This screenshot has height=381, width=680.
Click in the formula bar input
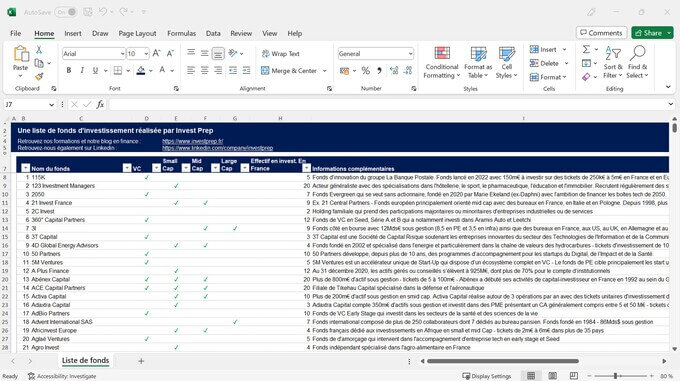pos(388,104)
